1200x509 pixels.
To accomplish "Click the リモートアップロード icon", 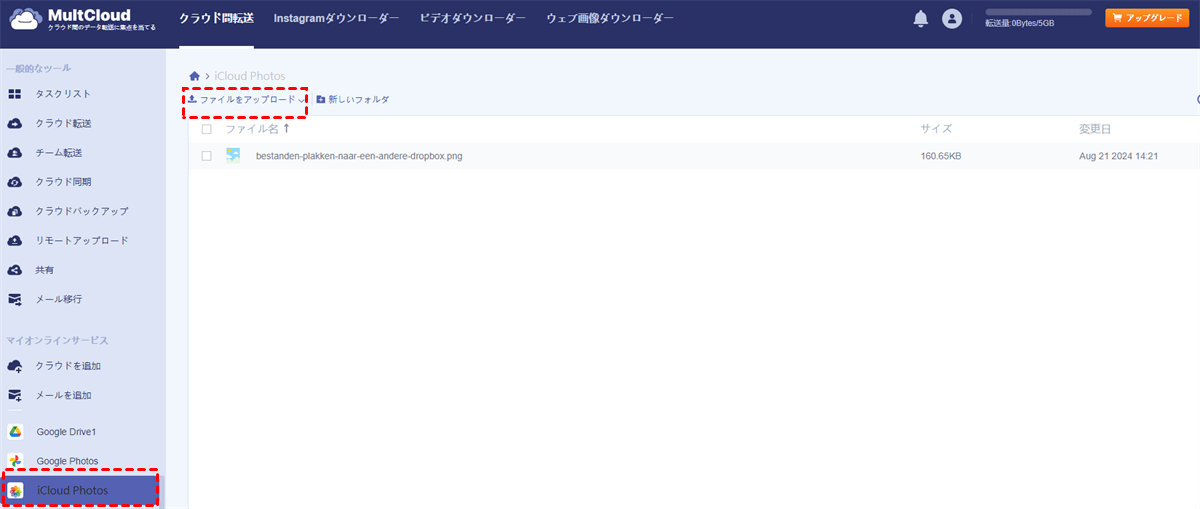I will coord(15,240).
